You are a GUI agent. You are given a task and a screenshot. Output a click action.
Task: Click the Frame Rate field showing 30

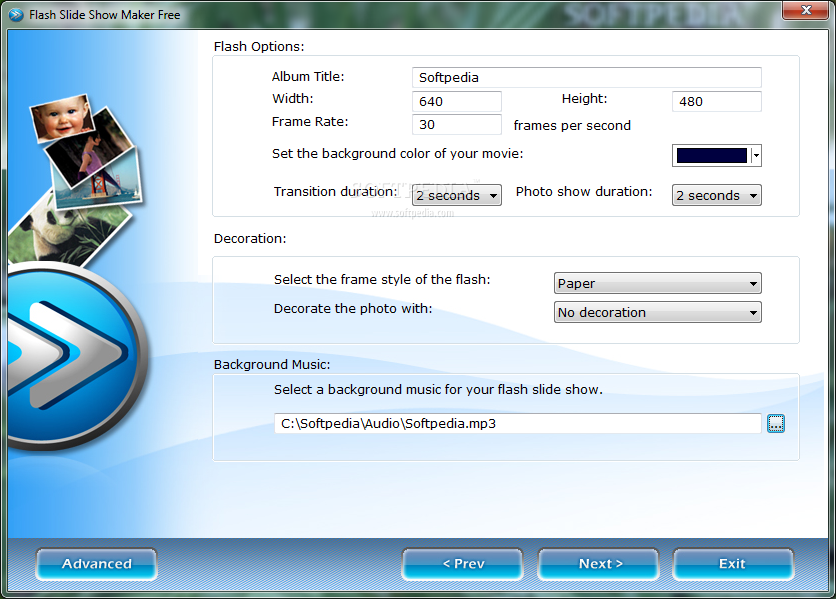[x=456, y=124]
